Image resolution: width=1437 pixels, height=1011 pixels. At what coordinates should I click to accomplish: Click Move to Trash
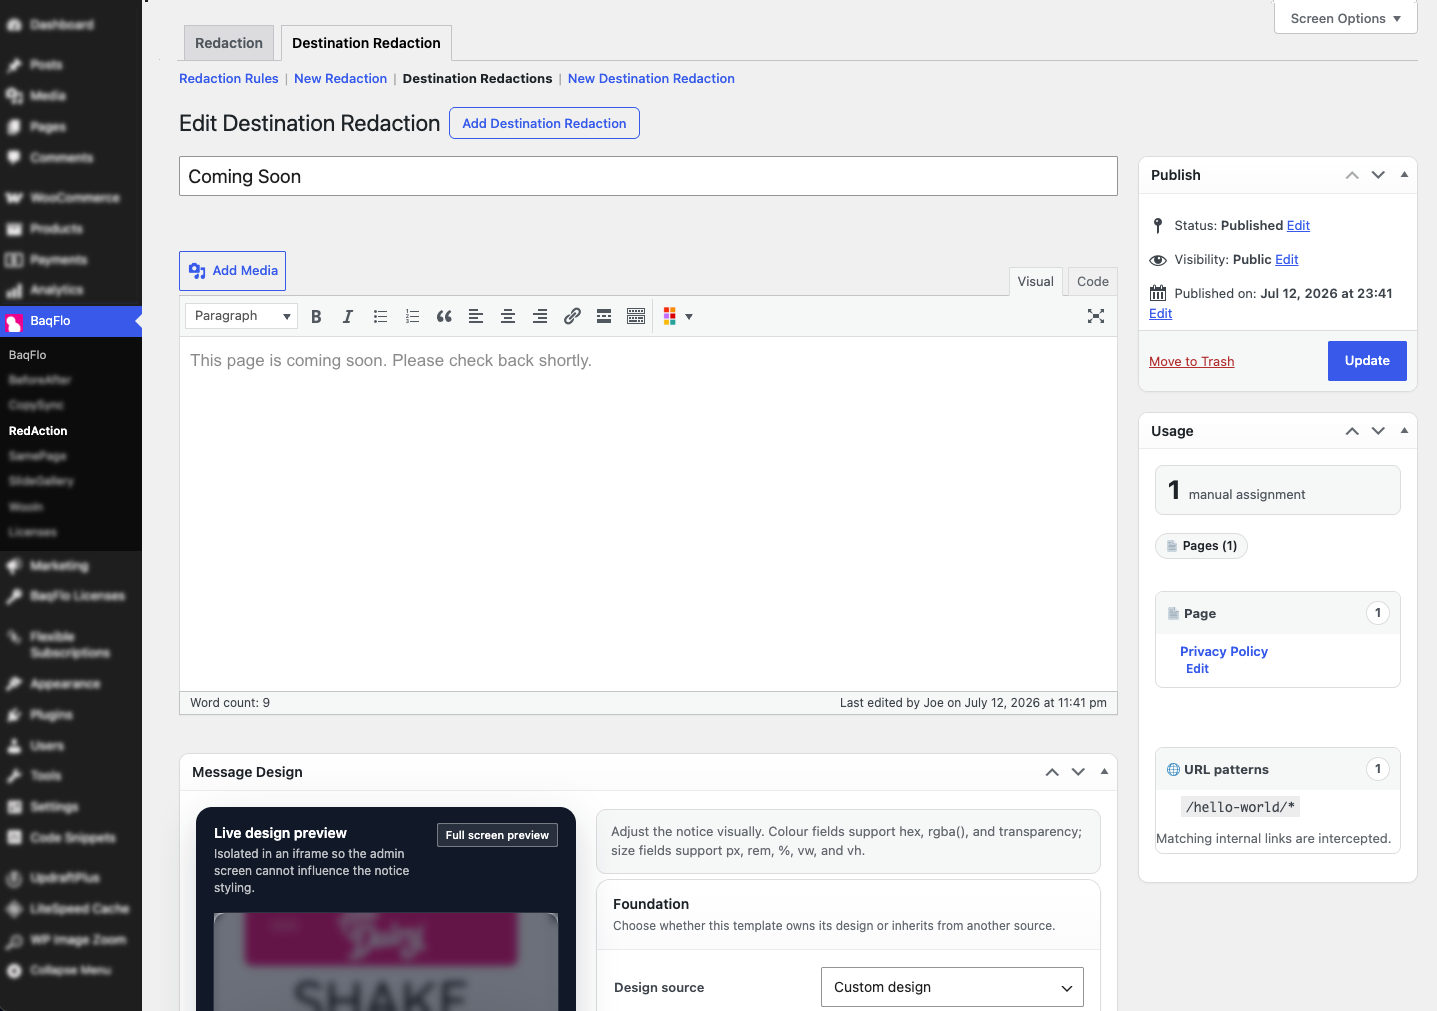1191,362
